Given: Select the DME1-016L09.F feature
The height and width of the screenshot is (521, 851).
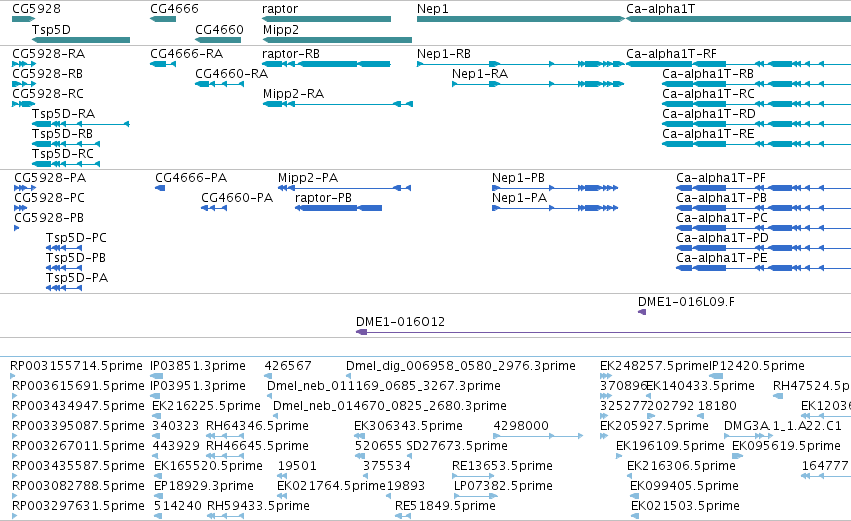Looking at the screenshot, I should point(686,302).
